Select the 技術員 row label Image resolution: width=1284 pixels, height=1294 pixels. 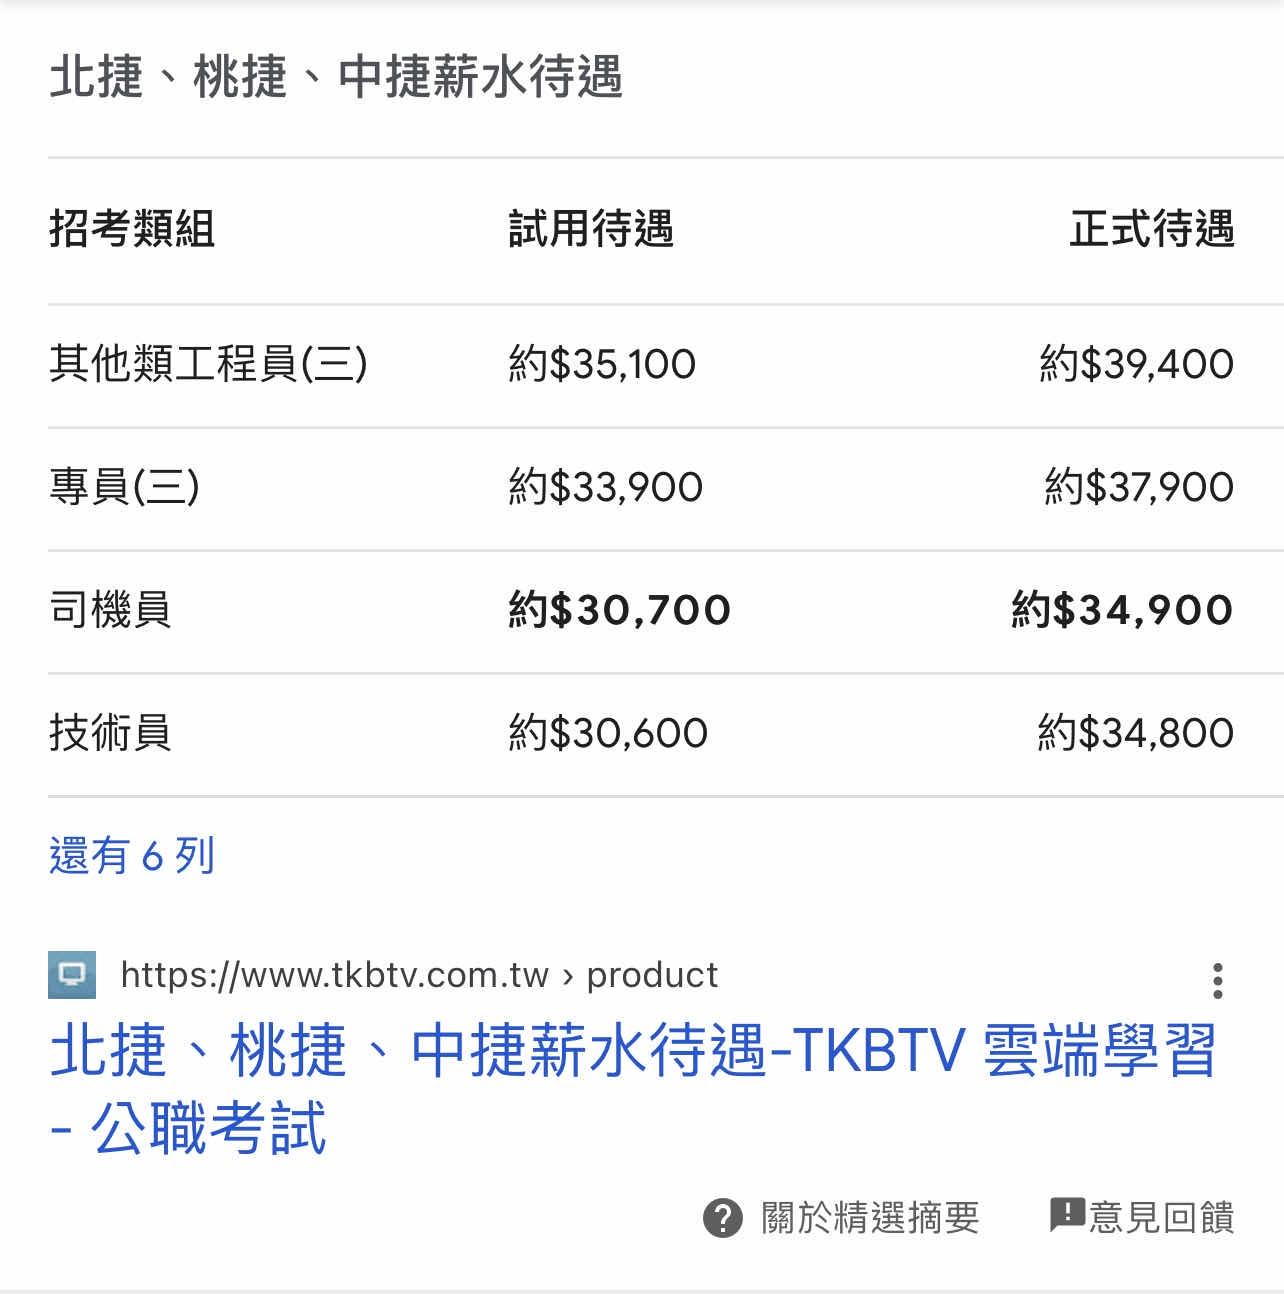coord(110,733)
